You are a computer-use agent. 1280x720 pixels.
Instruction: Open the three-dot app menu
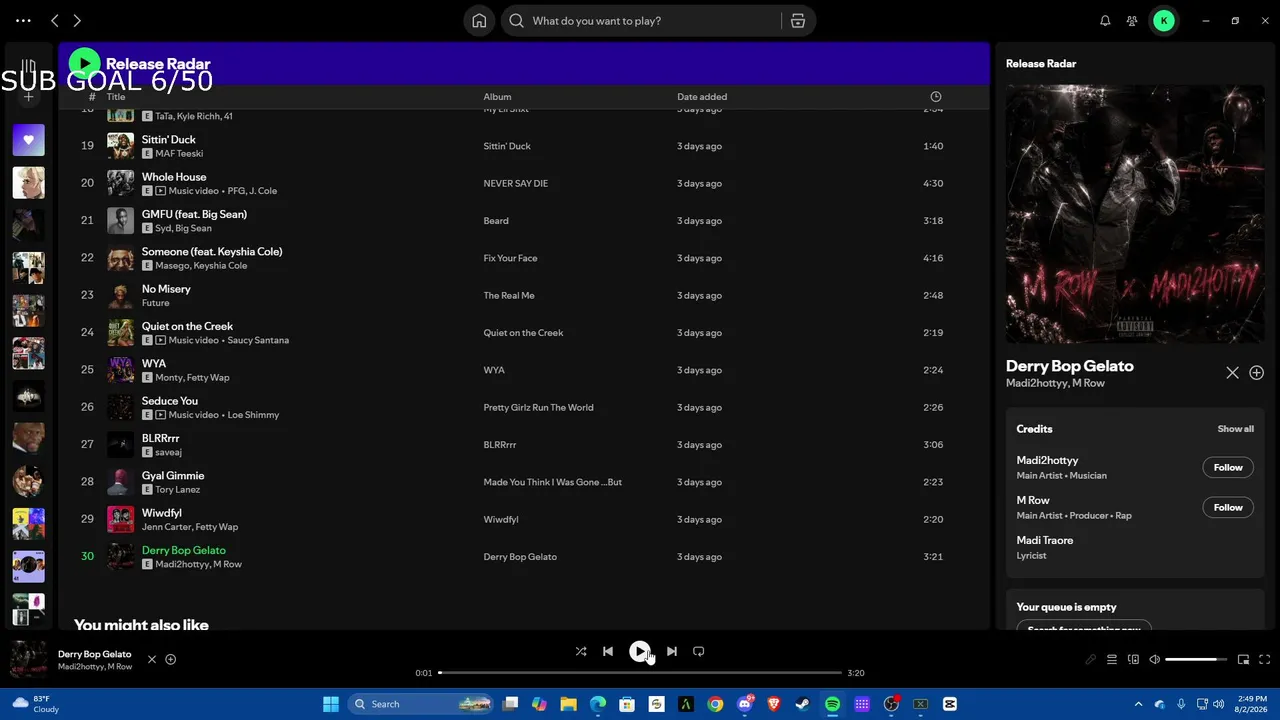tap(23, 20)
